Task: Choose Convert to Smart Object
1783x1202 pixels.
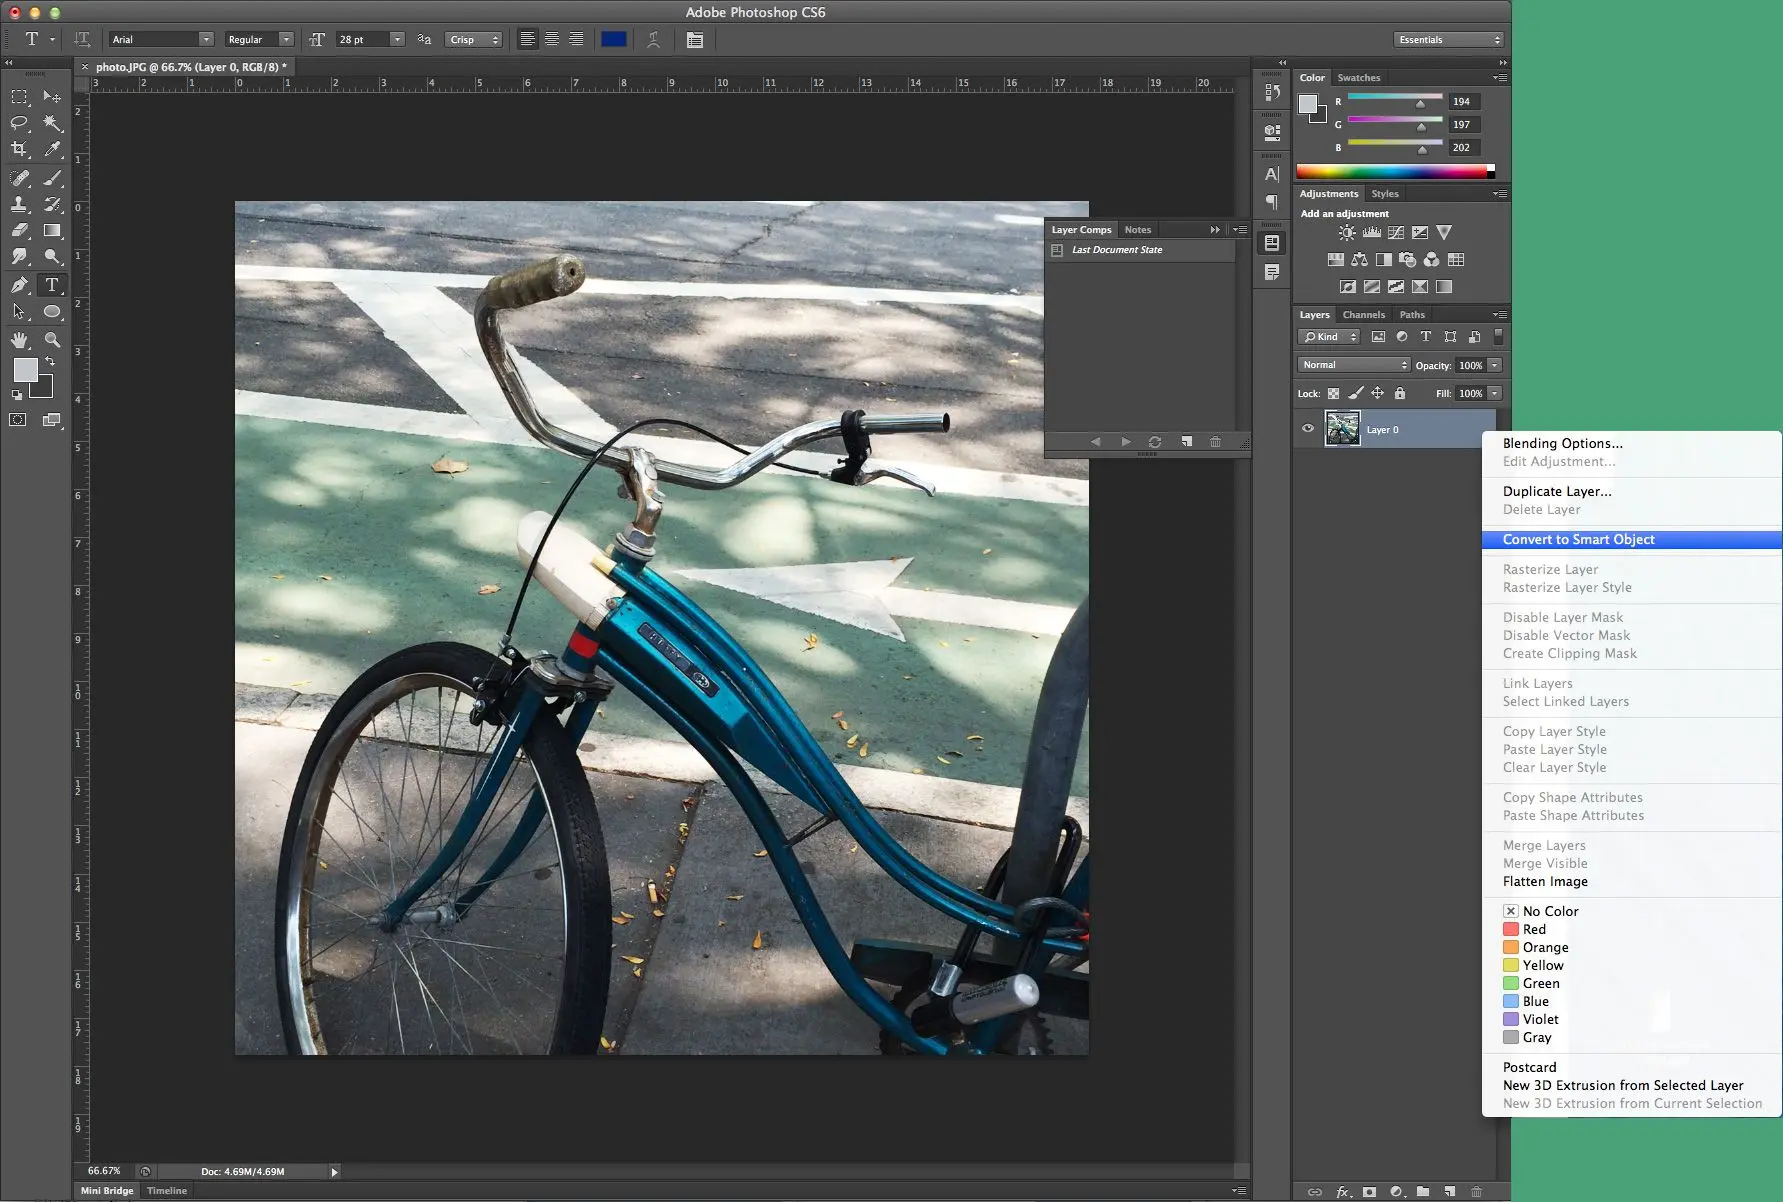Action: [x=1631, y=539]
